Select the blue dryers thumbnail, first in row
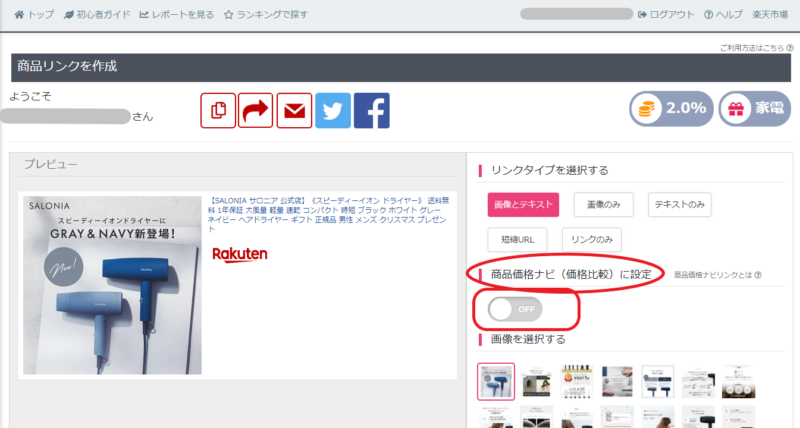800x428 pixels. 496,382
